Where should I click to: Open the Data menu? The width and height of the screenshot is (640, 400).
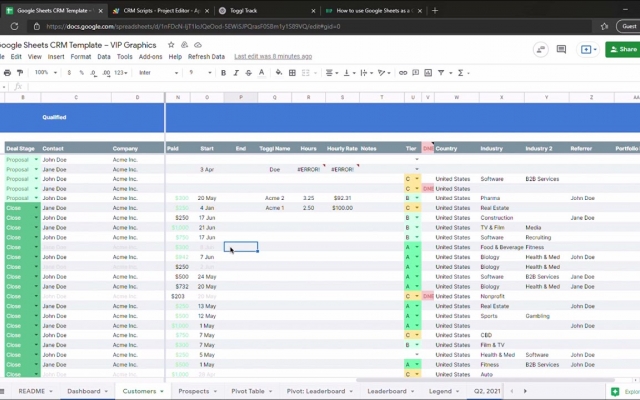(x=104, y=57)
